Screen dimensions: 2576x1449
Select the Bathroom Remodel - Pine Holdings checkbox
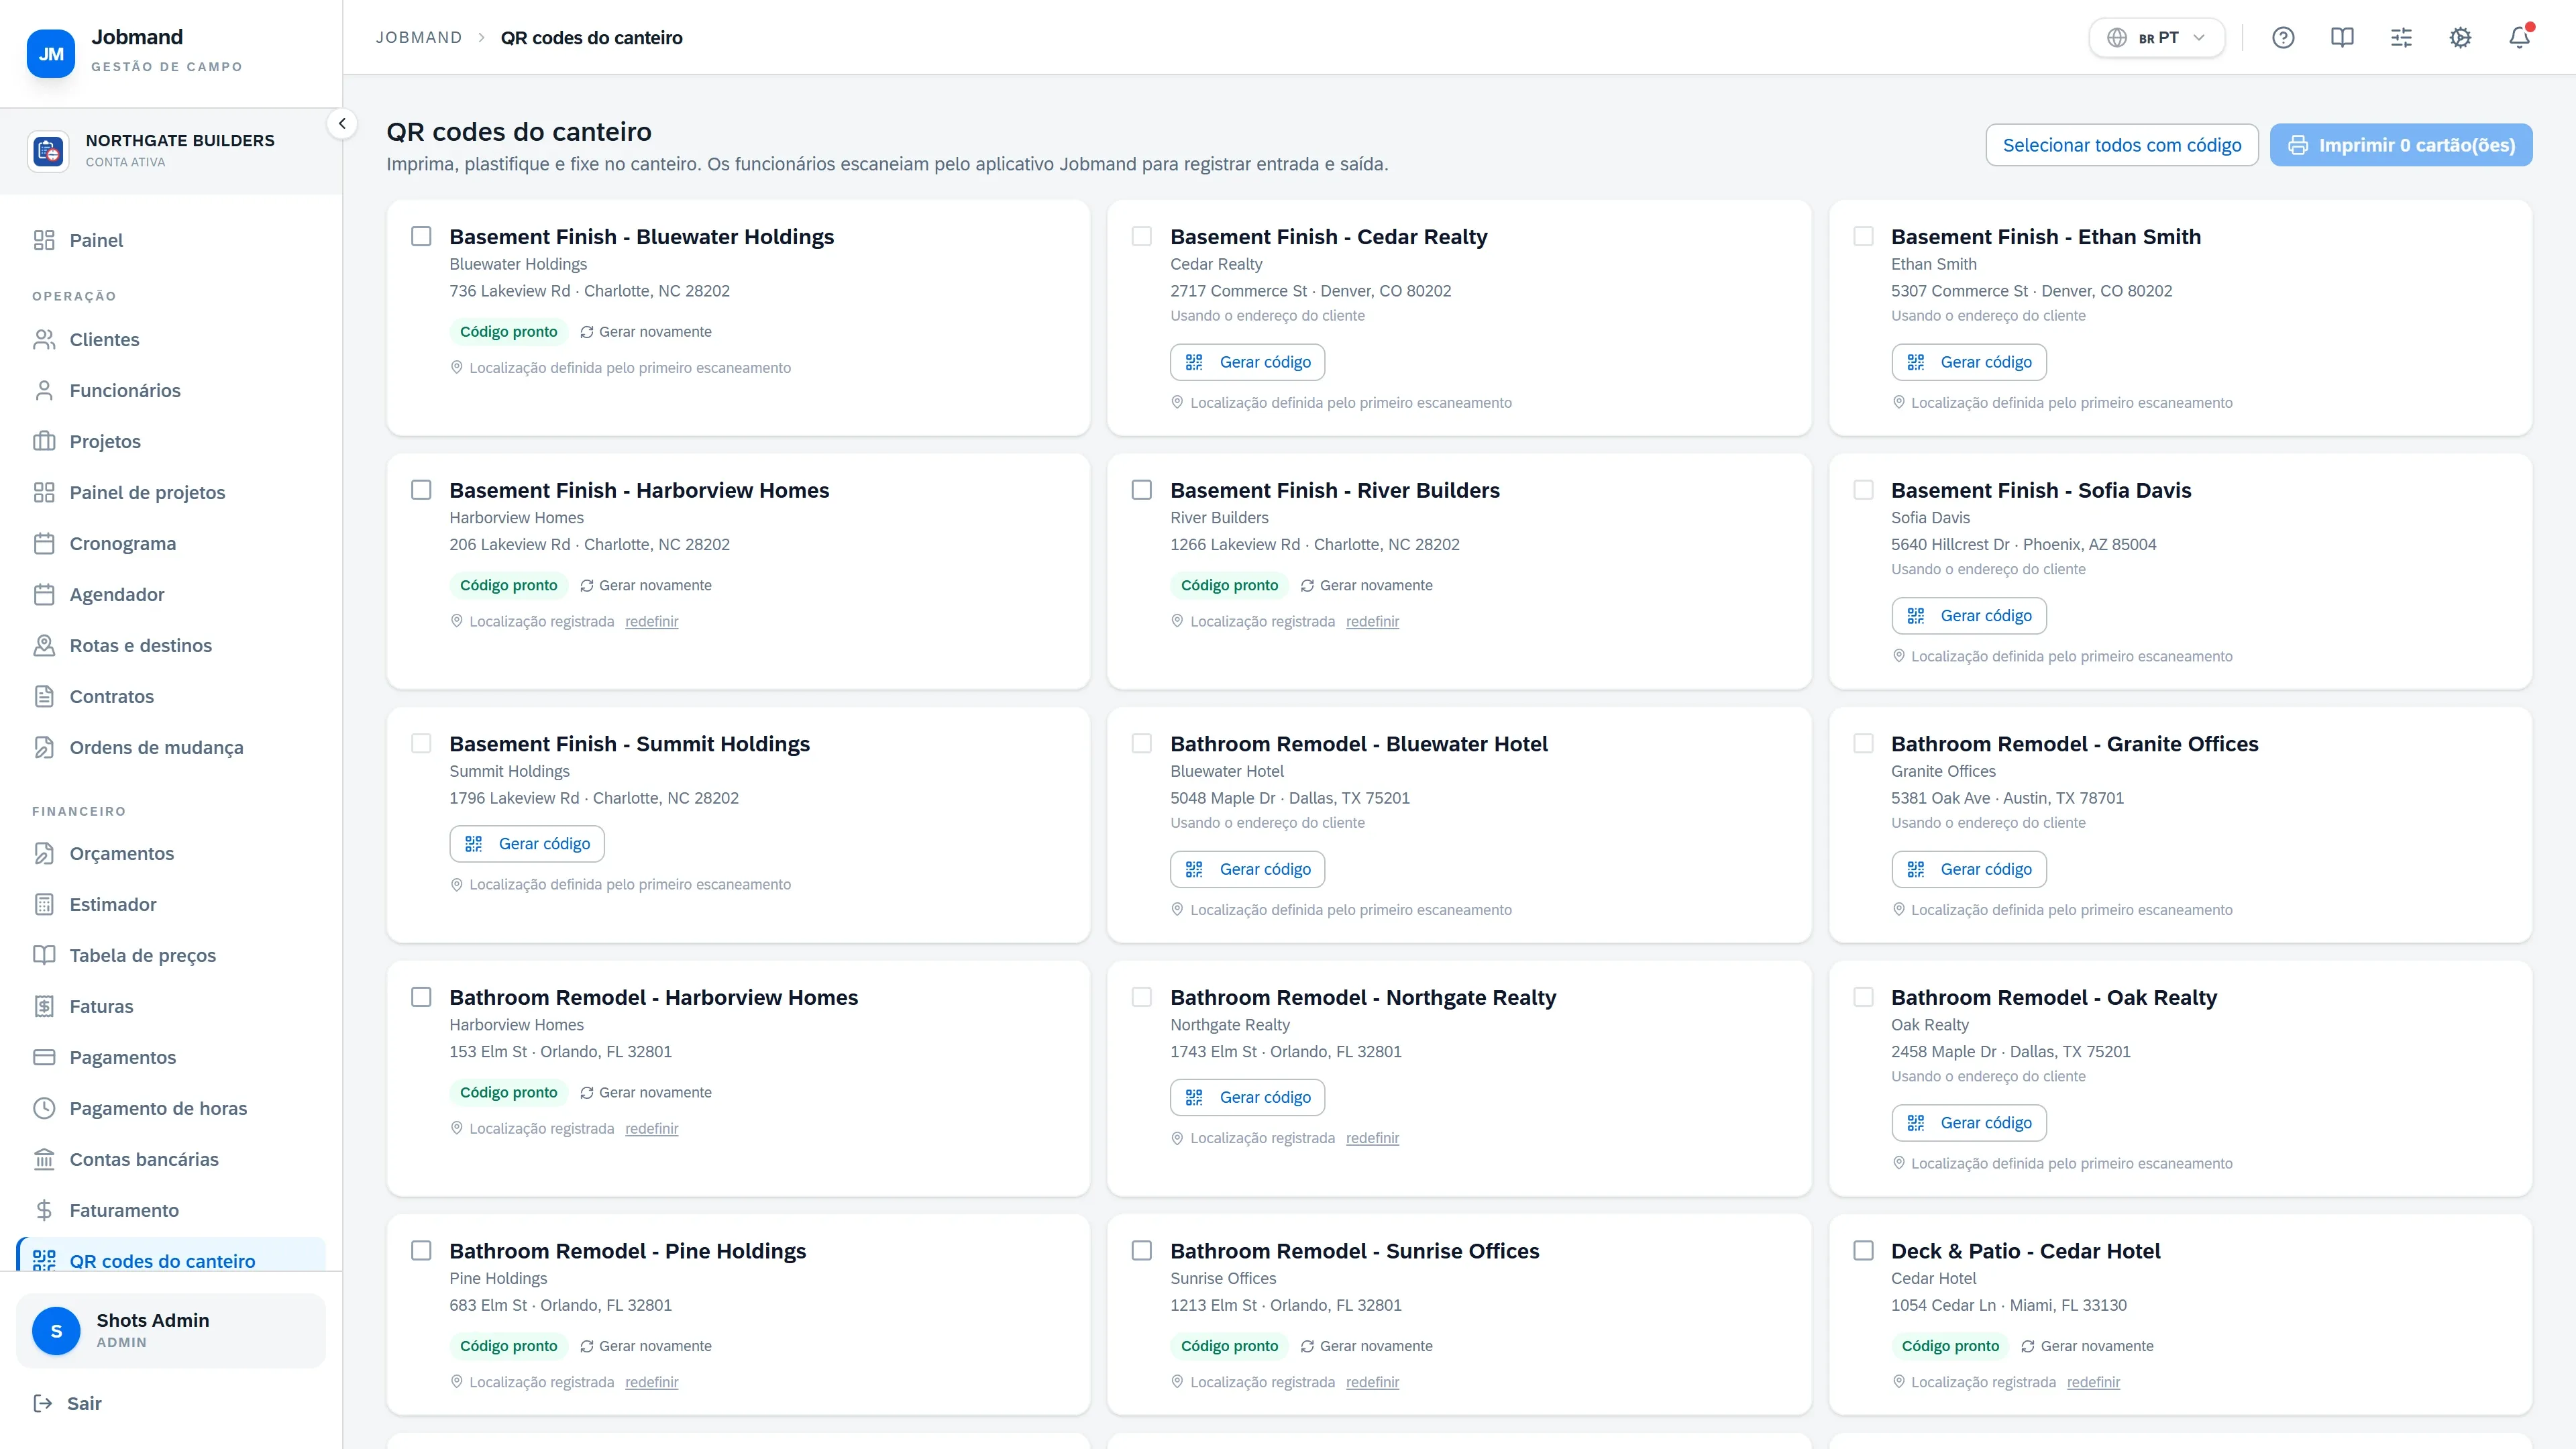421,1251
